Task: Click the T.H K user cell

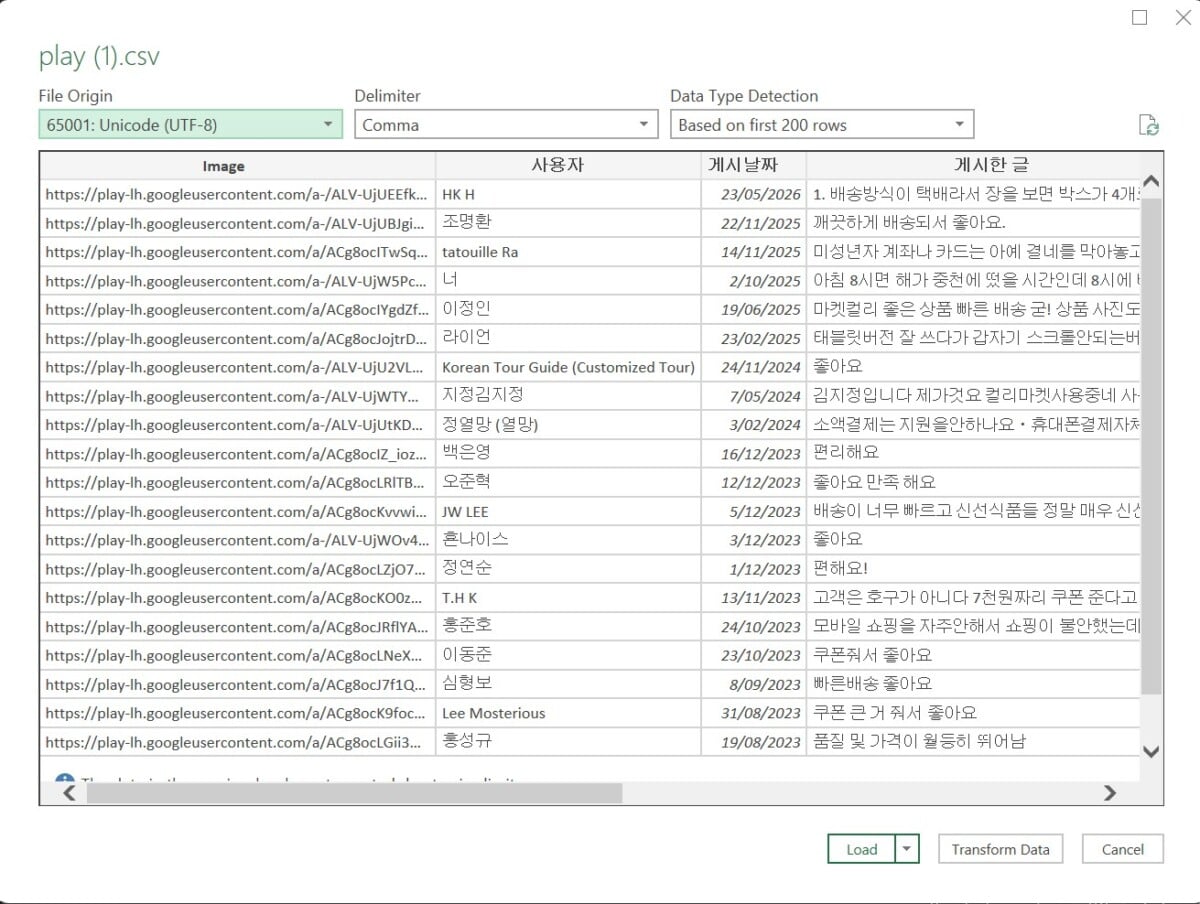Action: pyautogui.click(x=569, y=598)
